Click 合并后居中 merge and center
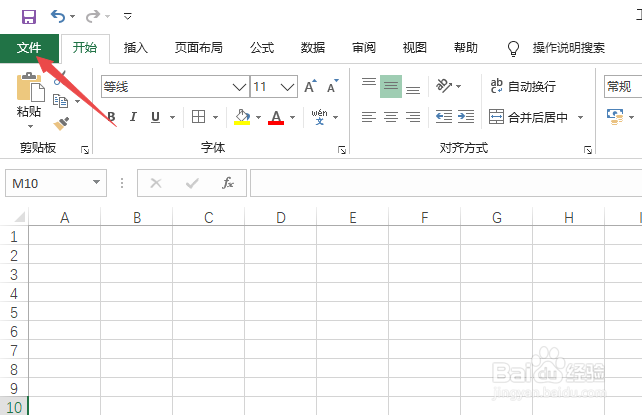The image size is (642, 415). pos(529,117)
